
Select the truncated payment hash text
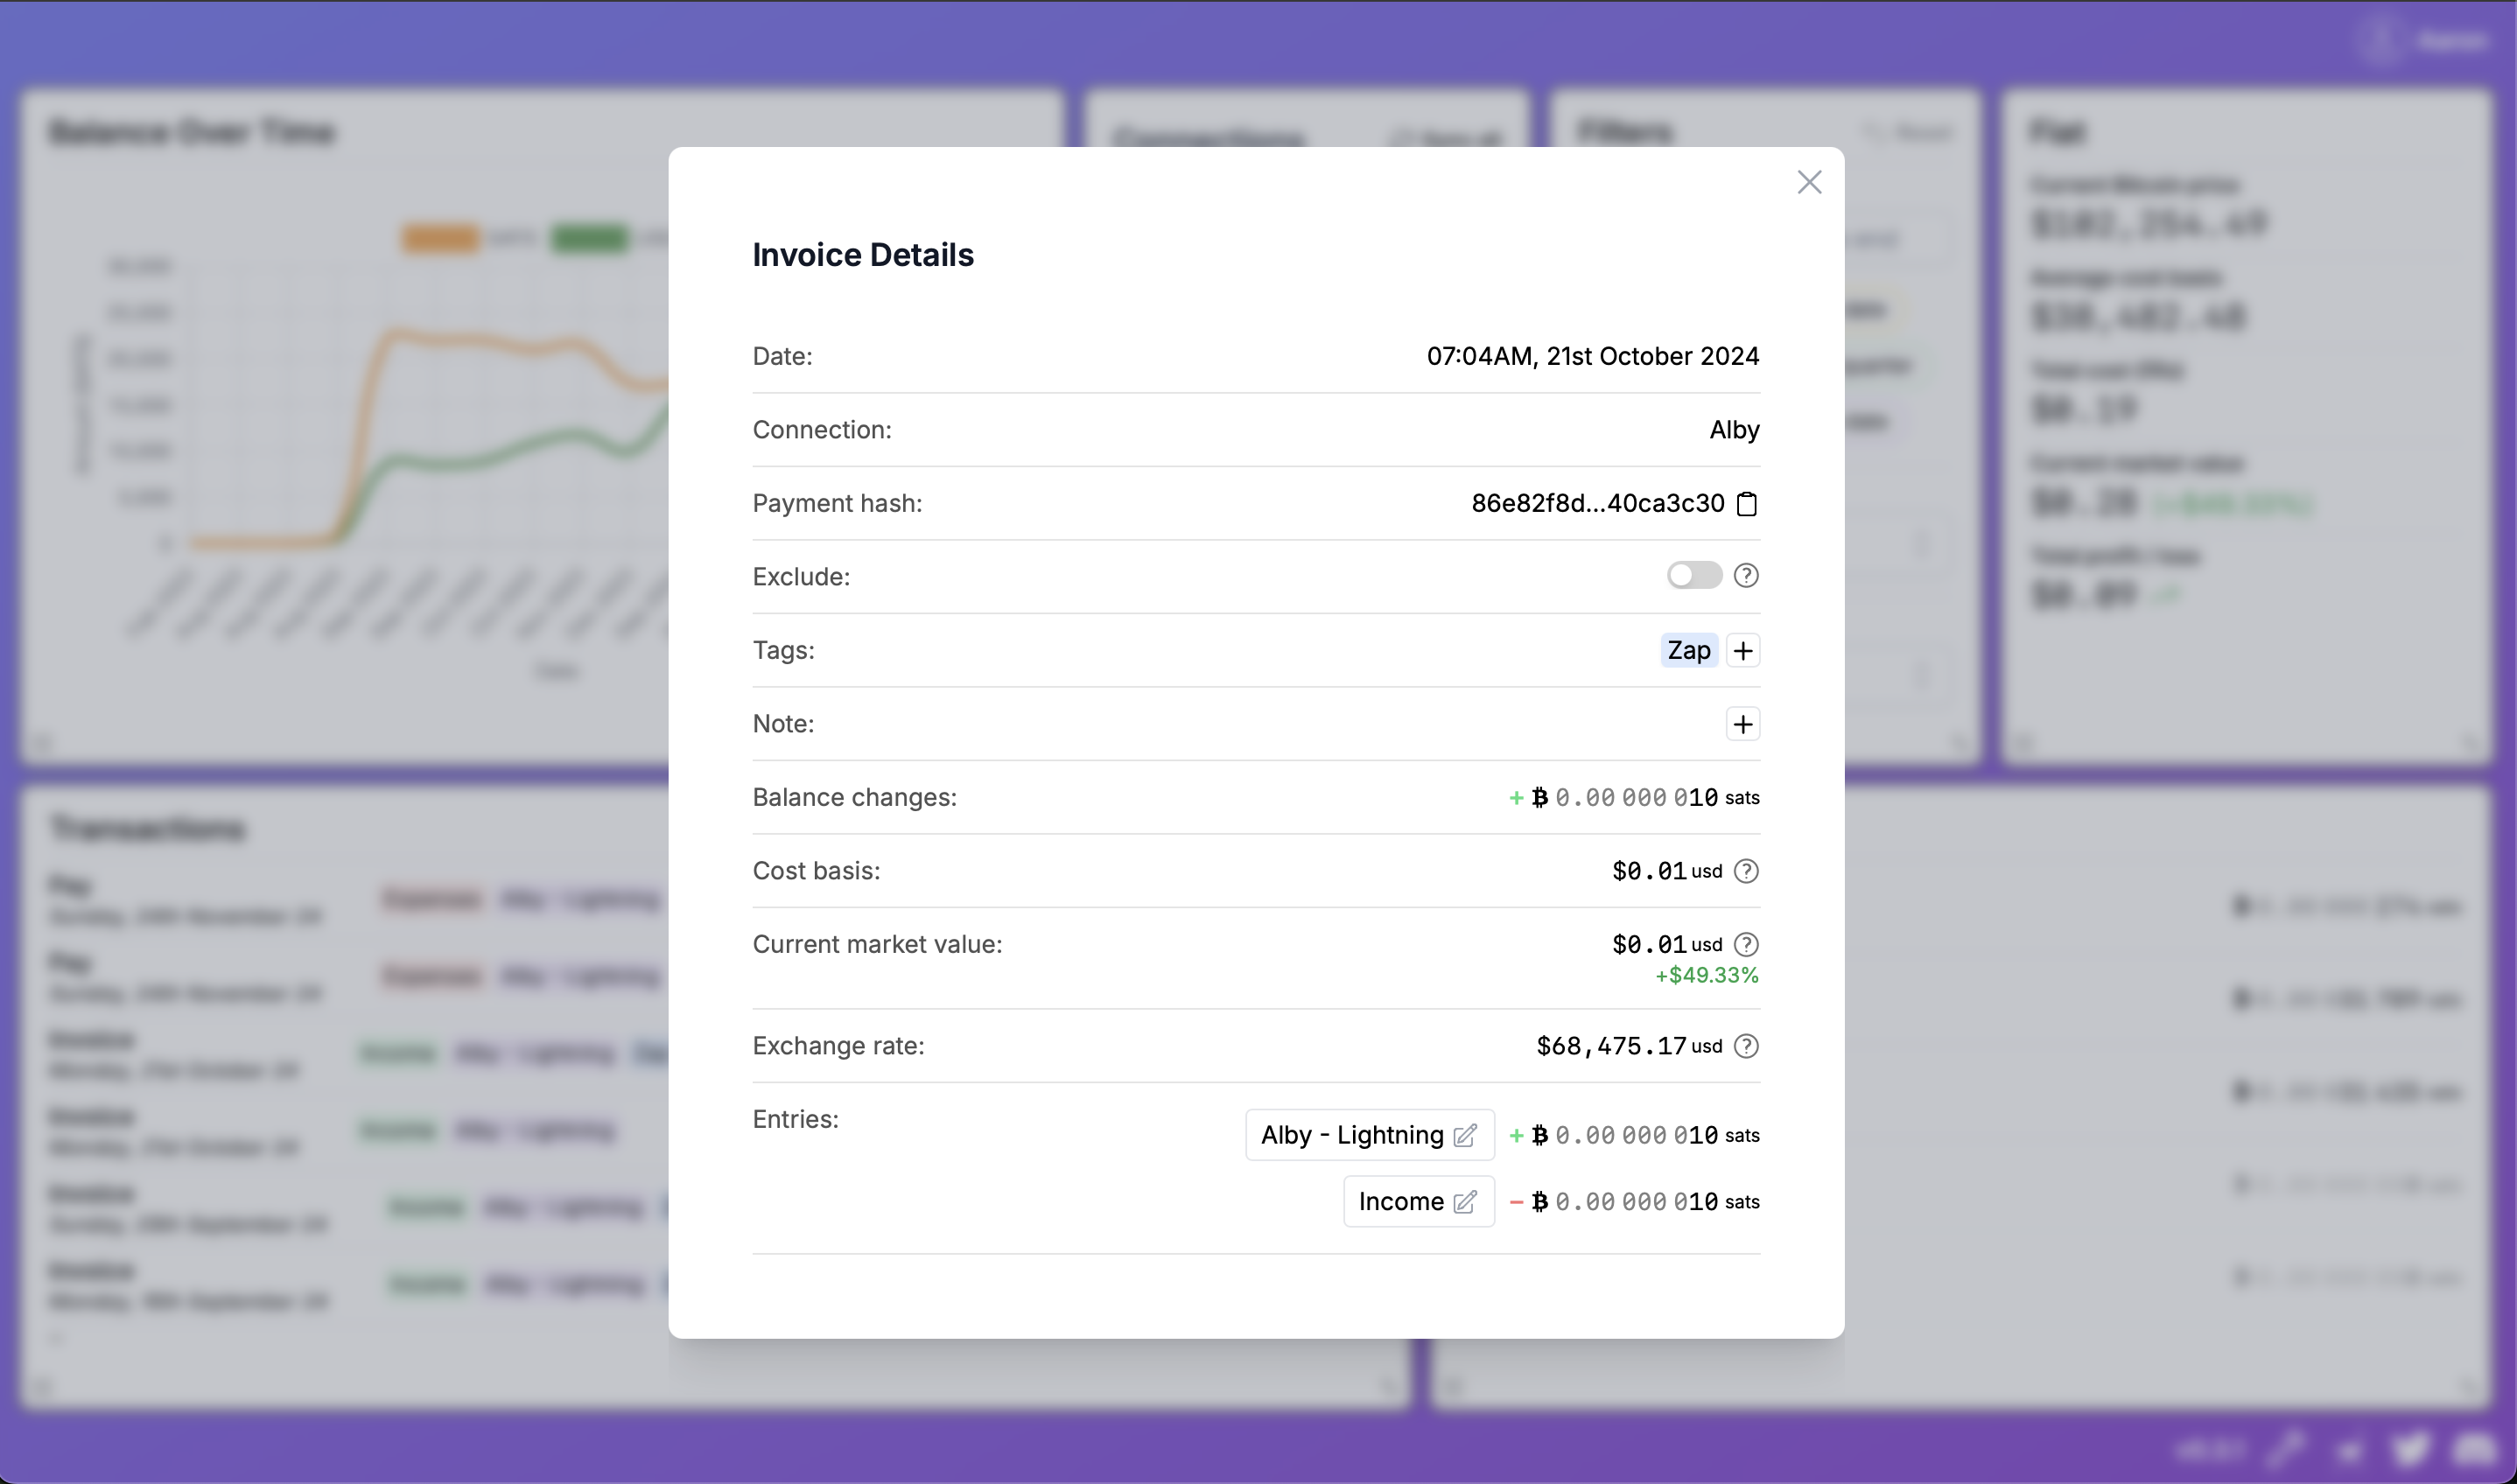[1597, 503]
